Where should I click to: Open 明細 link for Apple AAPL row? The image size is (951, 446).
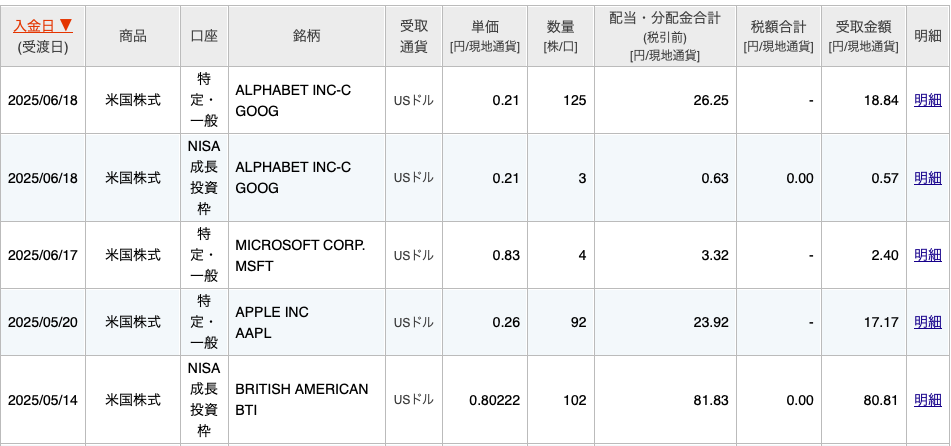[927, 322]
